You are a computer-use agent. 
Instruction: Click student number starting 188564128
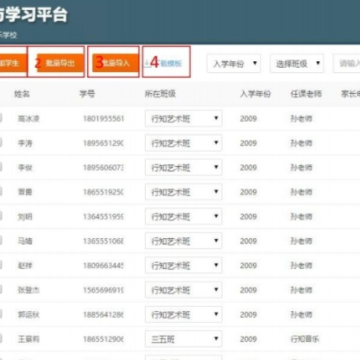tap(103, 315)
